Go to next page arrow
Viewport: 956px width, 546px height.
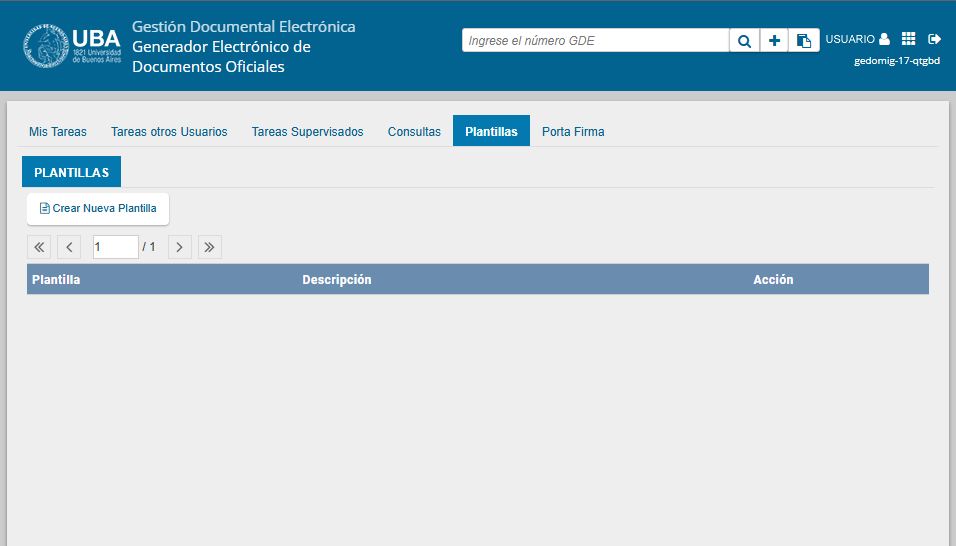pyautogui.click(x=180, y=247)
